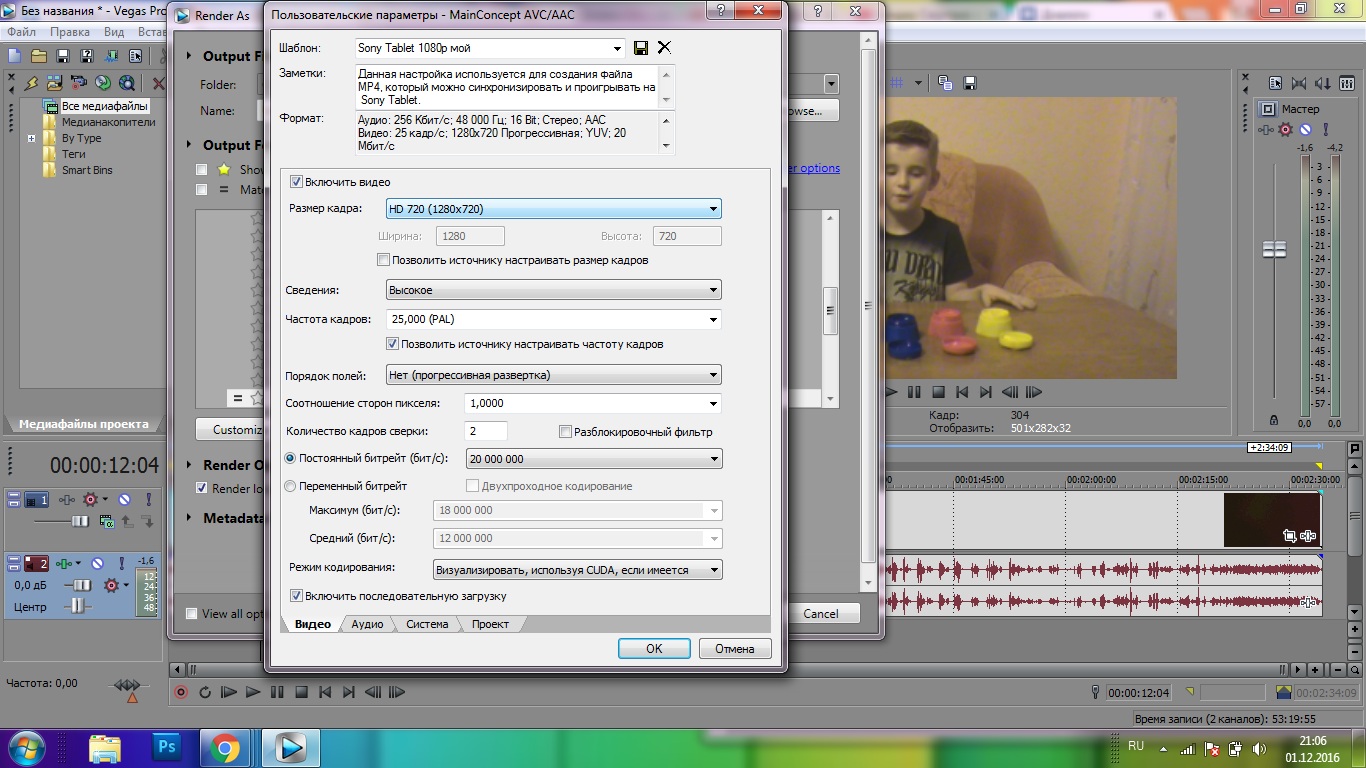Toggle Включить последовательную загрузку checkbox
This screenshot has width=1366, height=768.
pyautogui.click(x=296, y=596)
